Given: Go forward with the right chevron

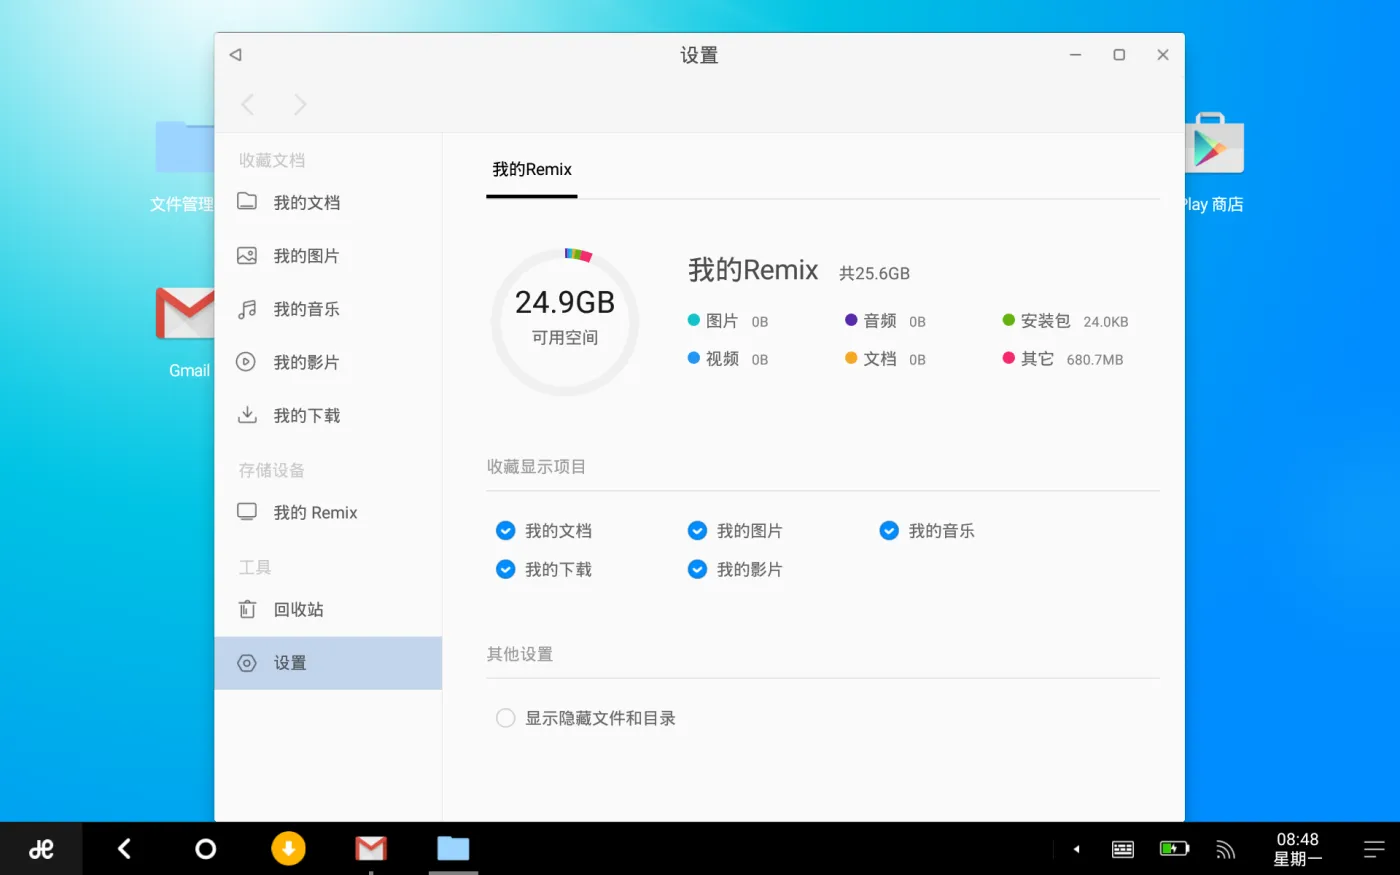Looking at the screenshot, I should [299, 104].
